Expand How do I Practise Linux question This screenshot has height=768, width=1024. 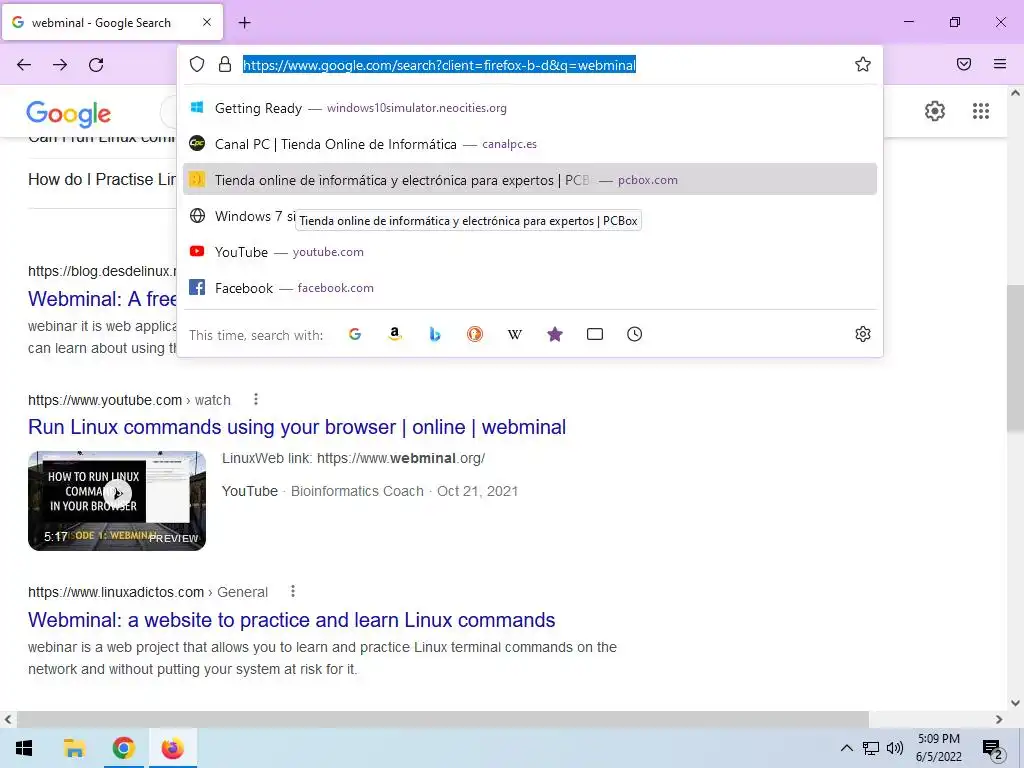pyautogui.click(x=103, y=180)
